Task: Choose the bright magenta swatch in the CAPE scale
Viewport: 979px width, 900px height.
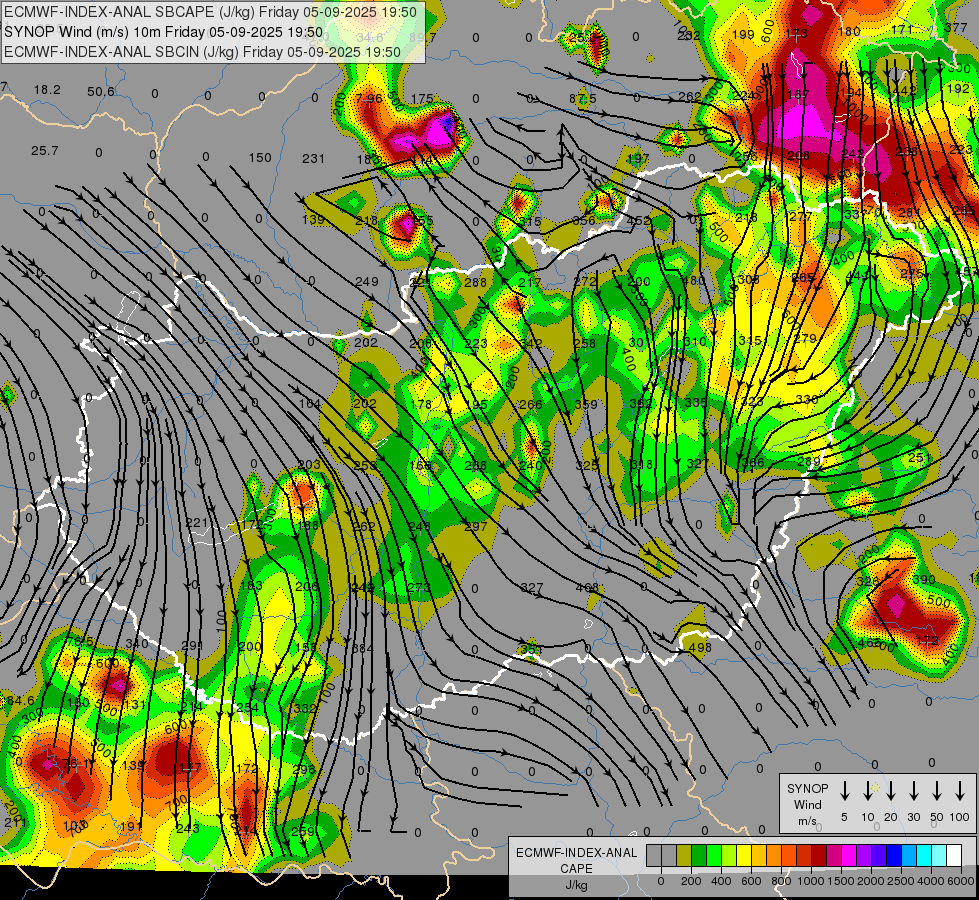Action: (849, 856)
